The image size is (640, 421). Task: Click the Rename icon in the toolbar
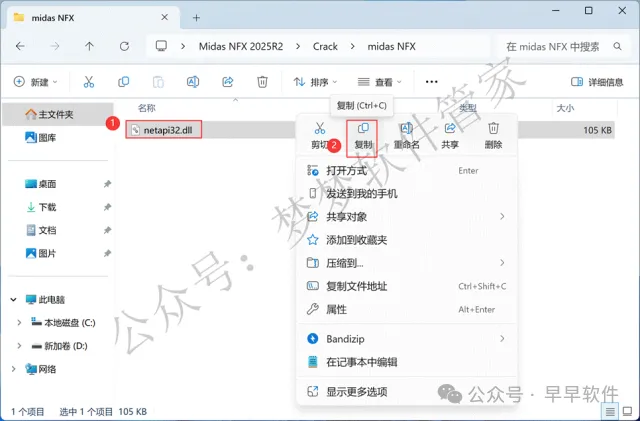(193, 82)
